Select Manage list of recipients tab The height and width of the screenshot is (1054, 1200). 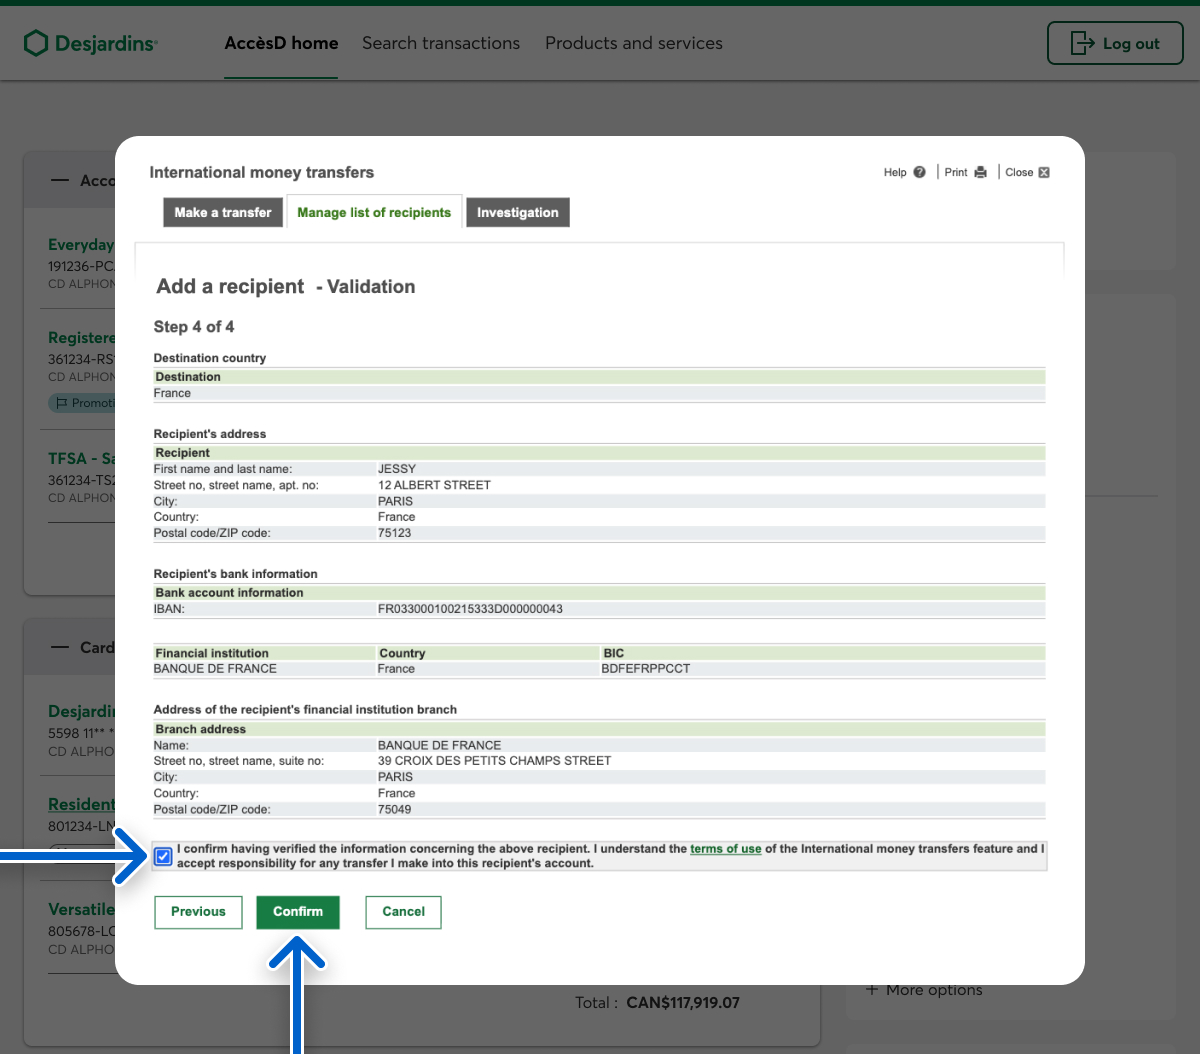(x=374, y=212)
